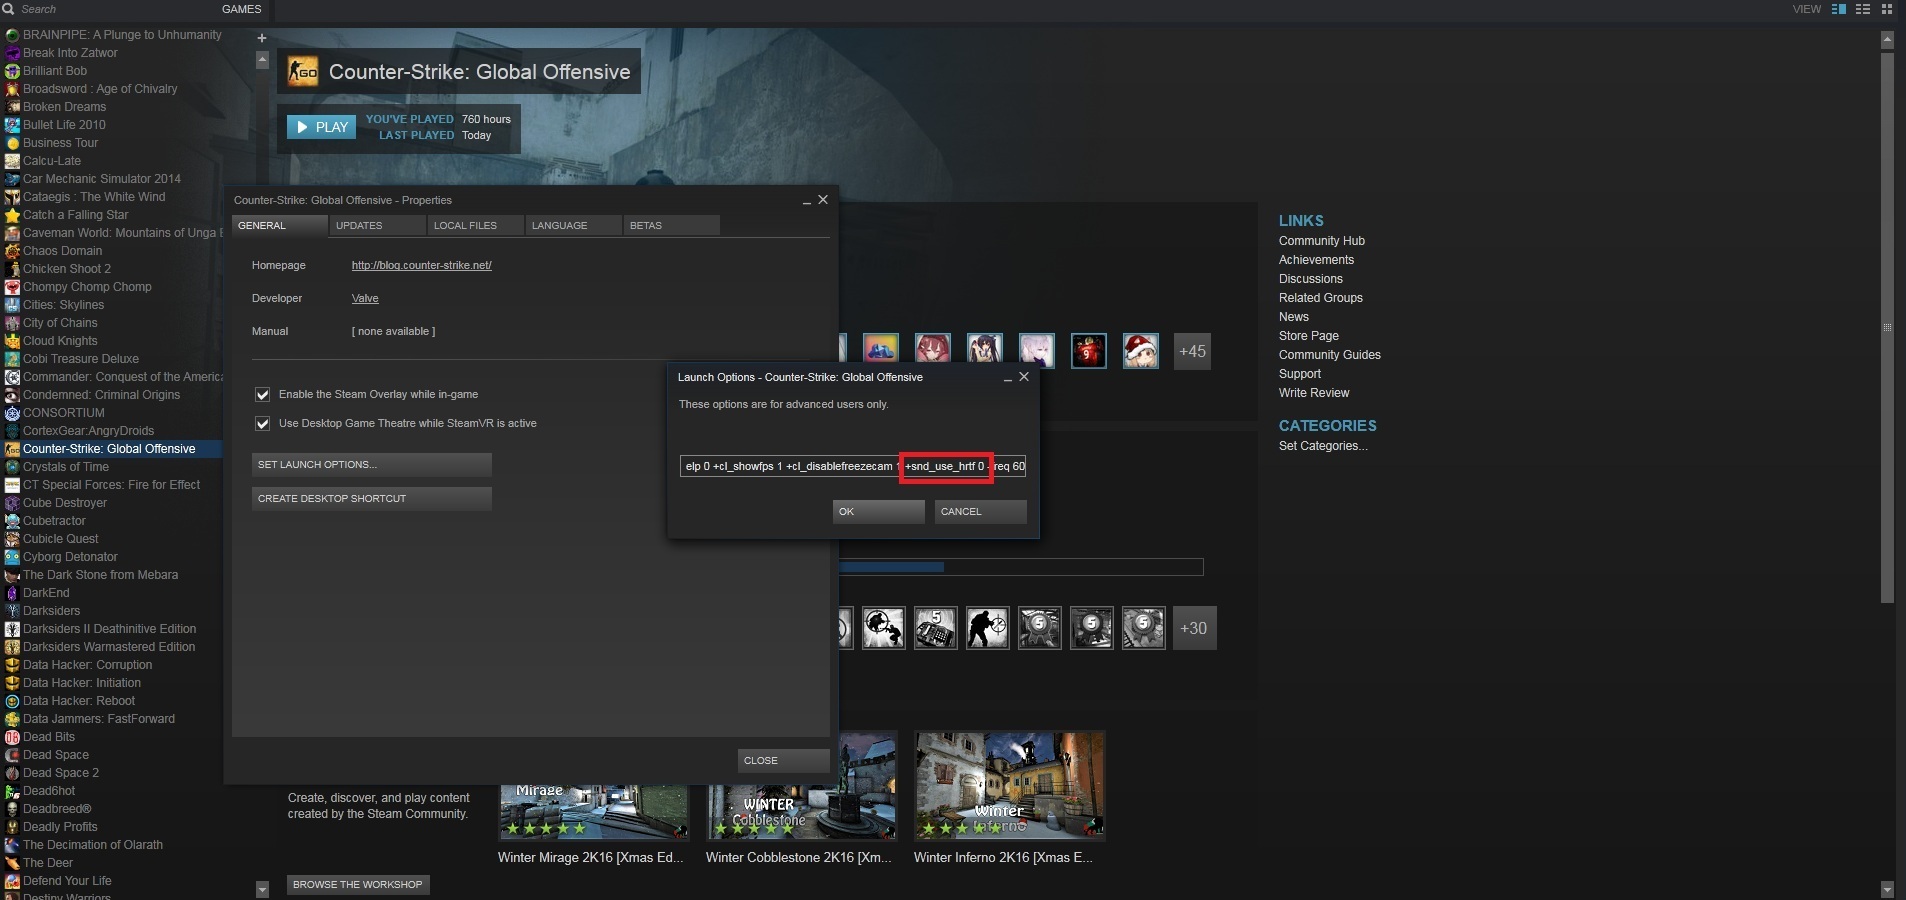
Task: Confirm launch options with OK
Action: pos(879,511)
